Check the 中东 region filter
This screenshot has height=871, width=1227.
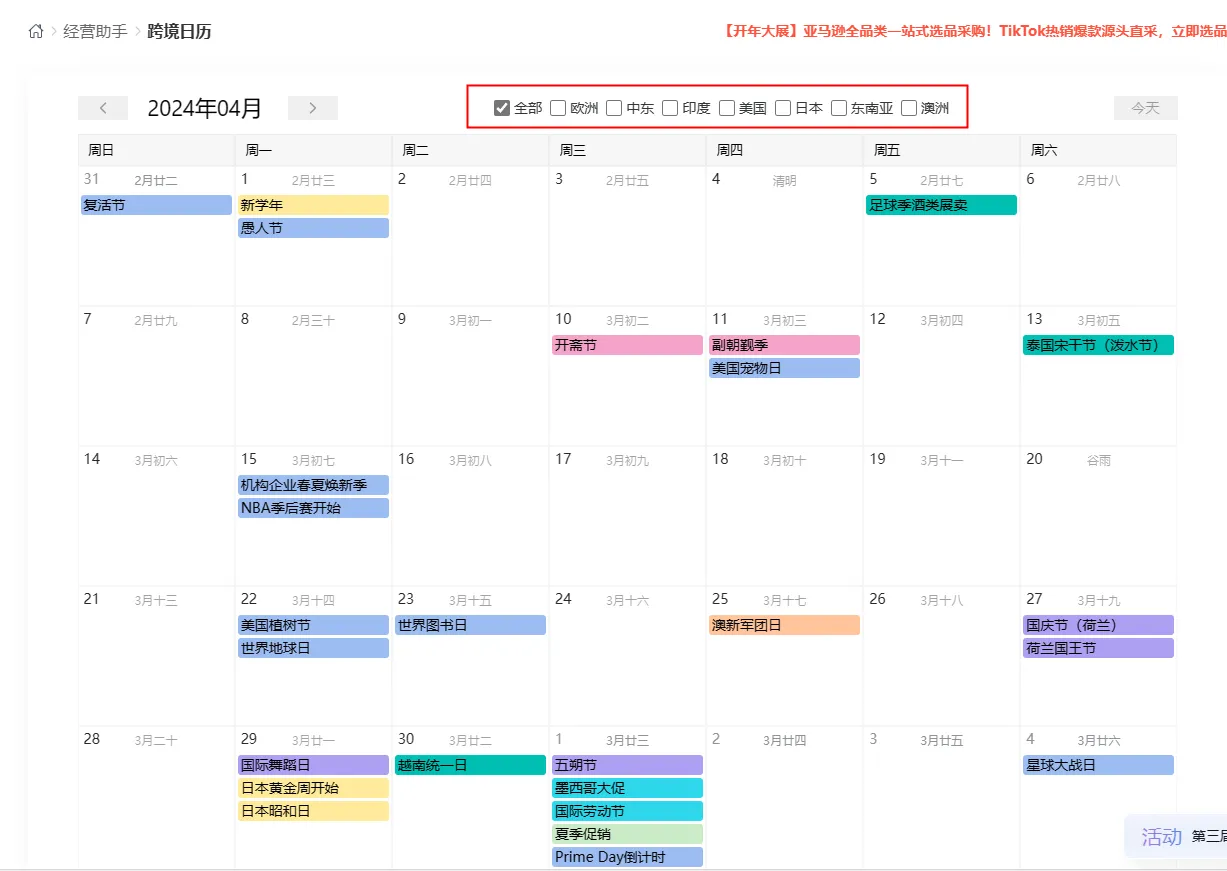[x=614, y=108]
